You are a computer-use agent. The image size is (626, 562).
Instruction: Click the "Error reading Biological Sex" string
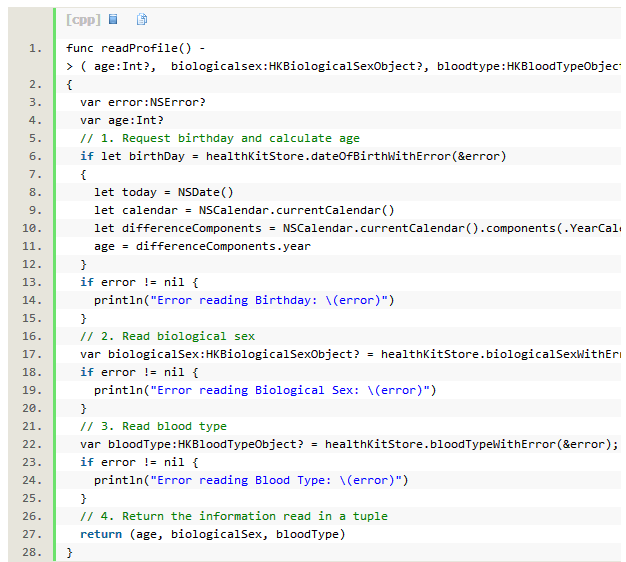[x=291, y=390]
